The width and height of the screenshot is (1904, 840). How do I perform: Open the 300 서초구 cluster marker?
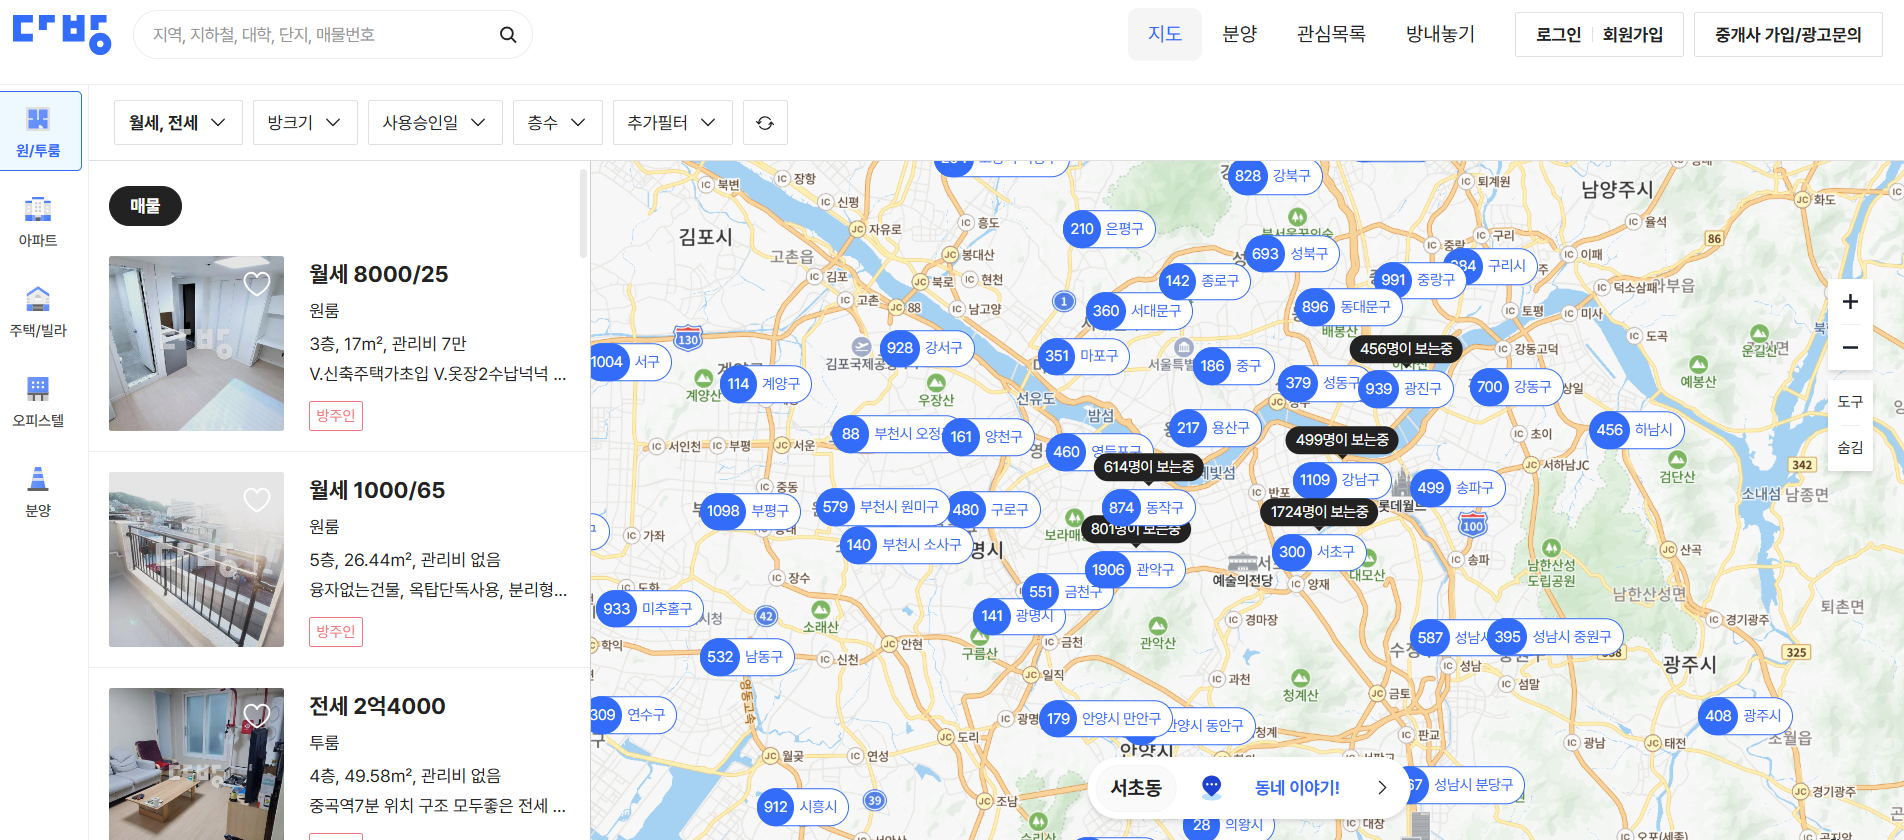tap(1319, 552)
